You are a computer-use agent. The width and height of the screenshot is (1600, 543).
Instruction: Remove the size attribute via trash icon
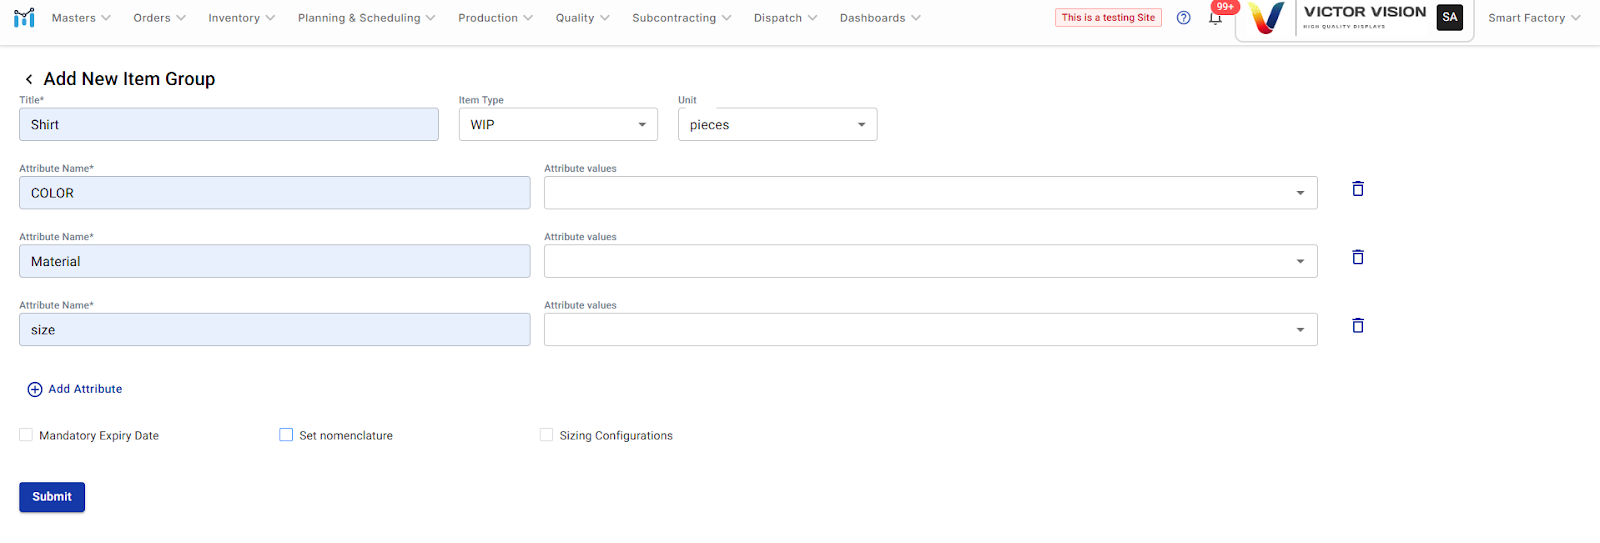(1357, 326)
